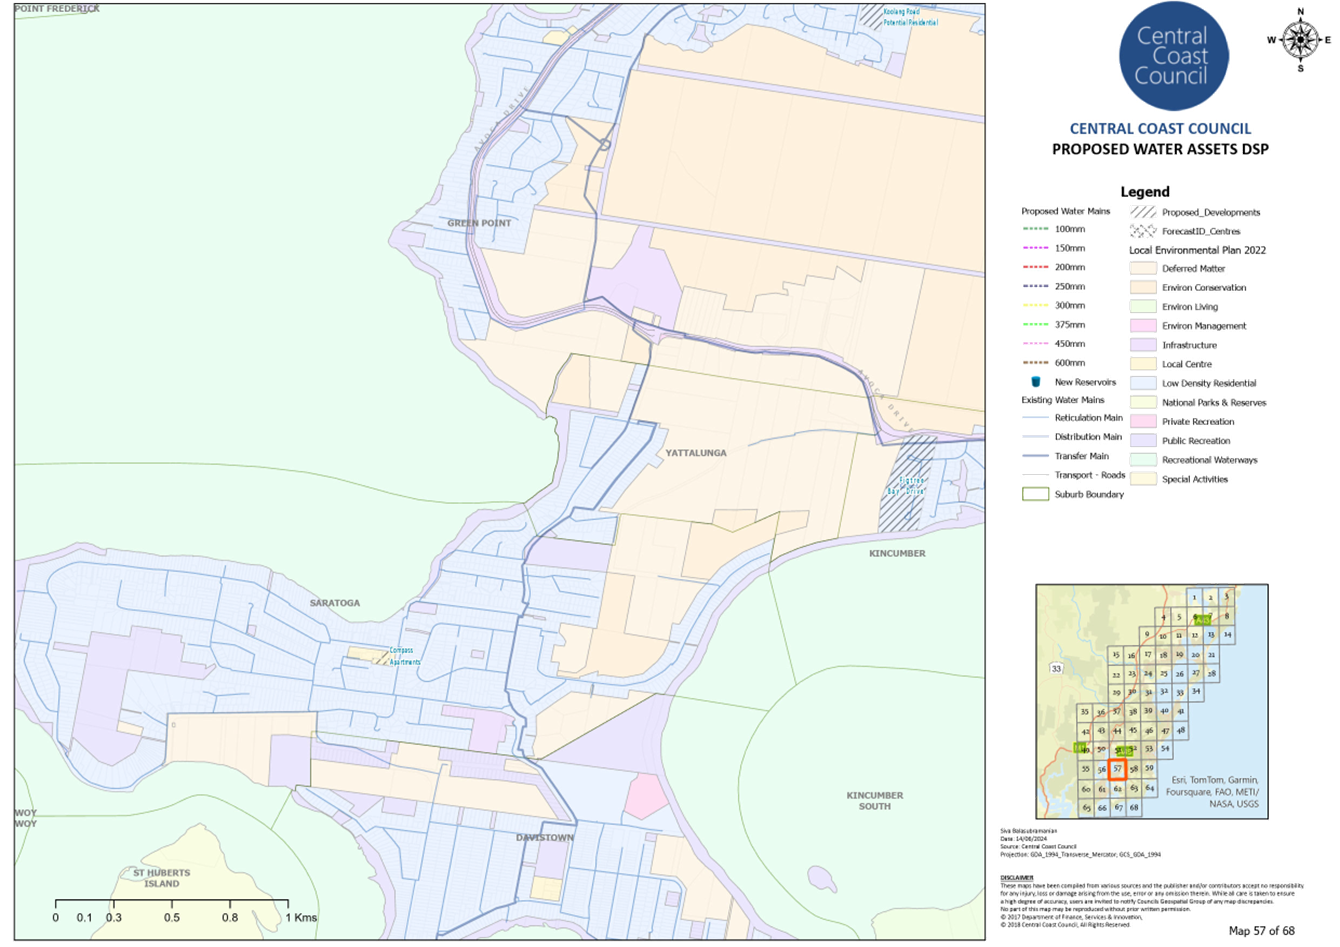Click the KINCUMBER suburb label
1340x947 pixels.
pos(897,553)
